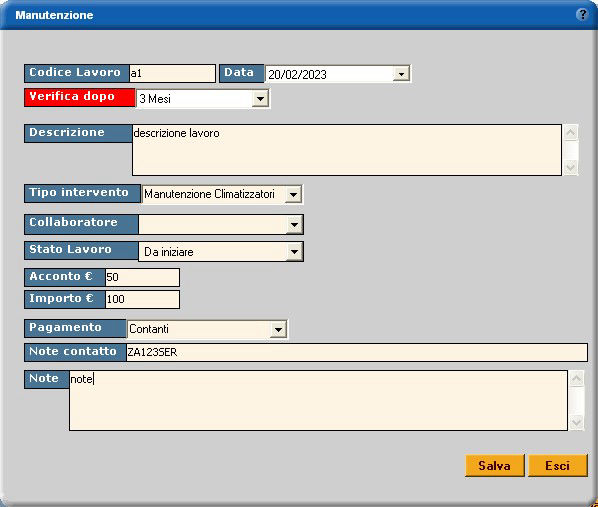Click the date text 20/02/2023

(297, 74)
